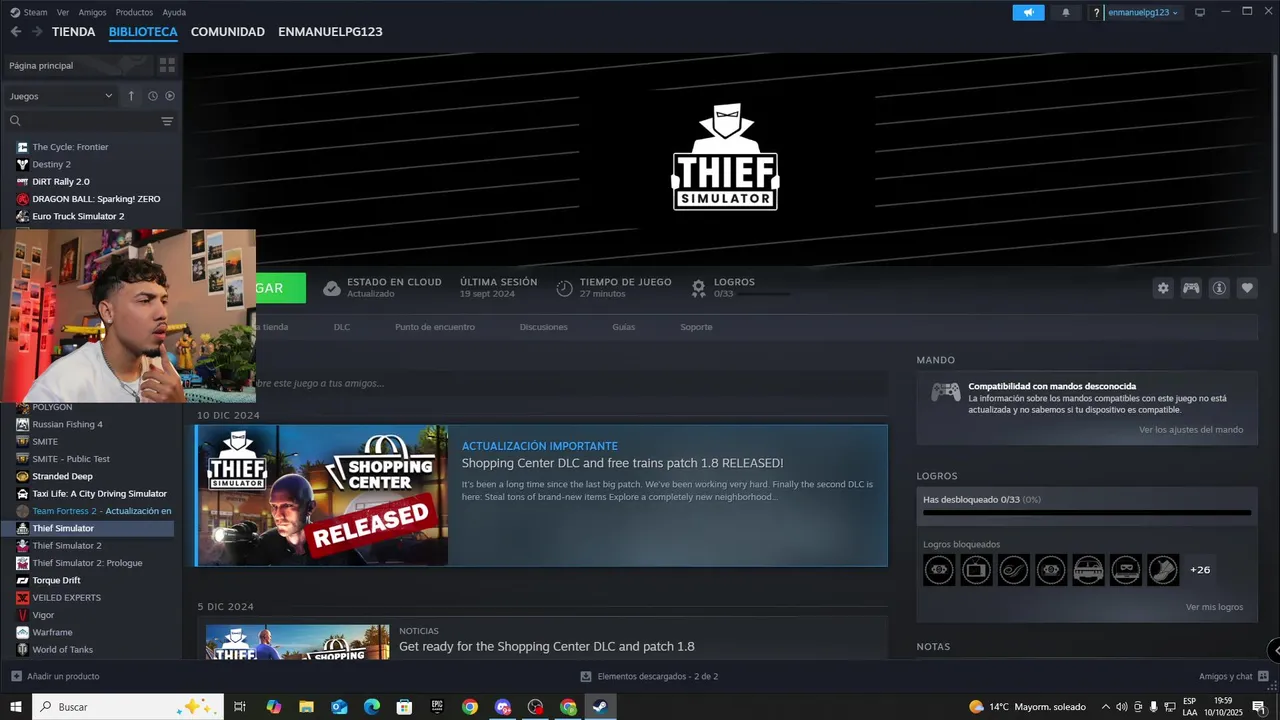The height and width of the screenshot is (720, 1280).
Task: Toggle the ready-to-play filter icon
Action: point(170,96)
